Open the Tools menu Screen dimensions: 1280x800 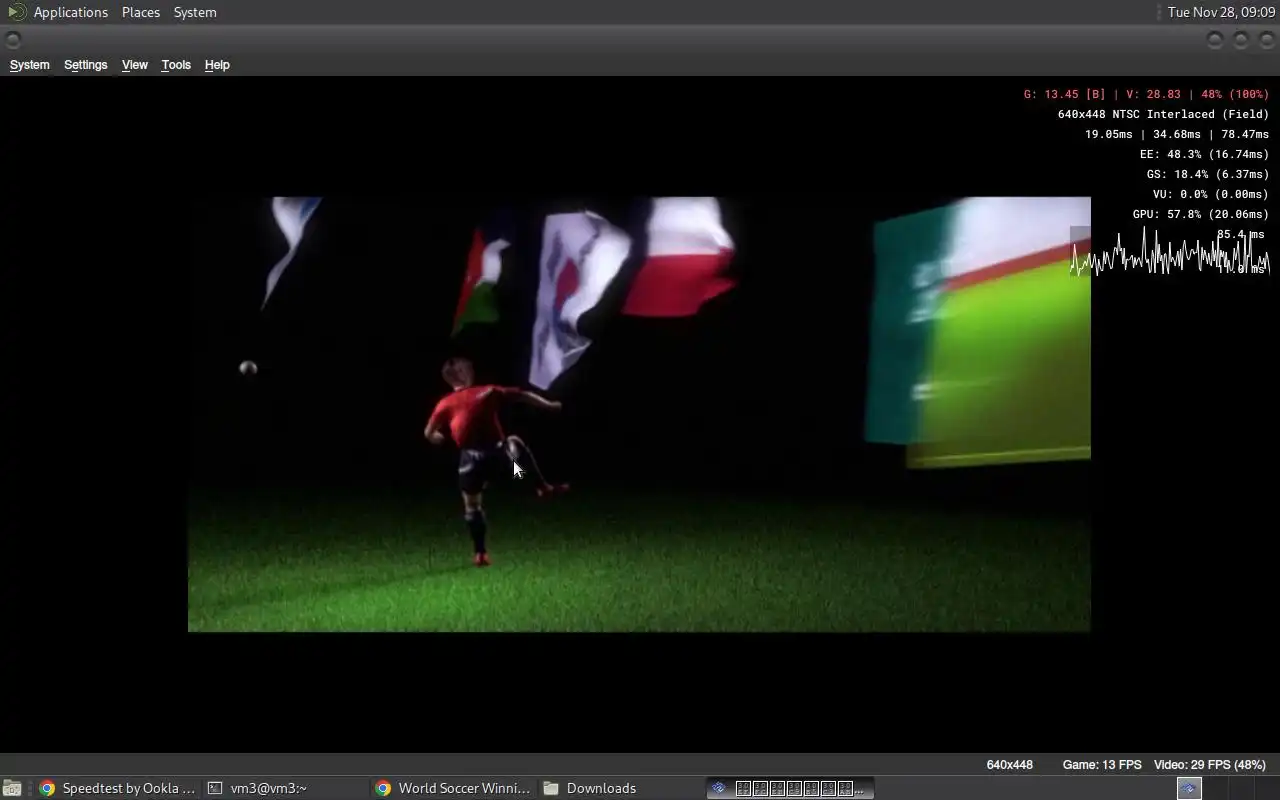tap(176, 65)
